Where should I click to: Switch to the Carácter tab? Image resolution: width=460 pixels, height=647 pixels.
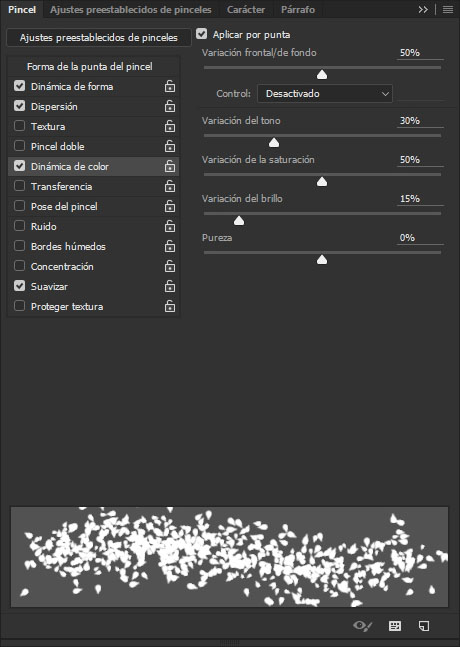tap(246, 9)
